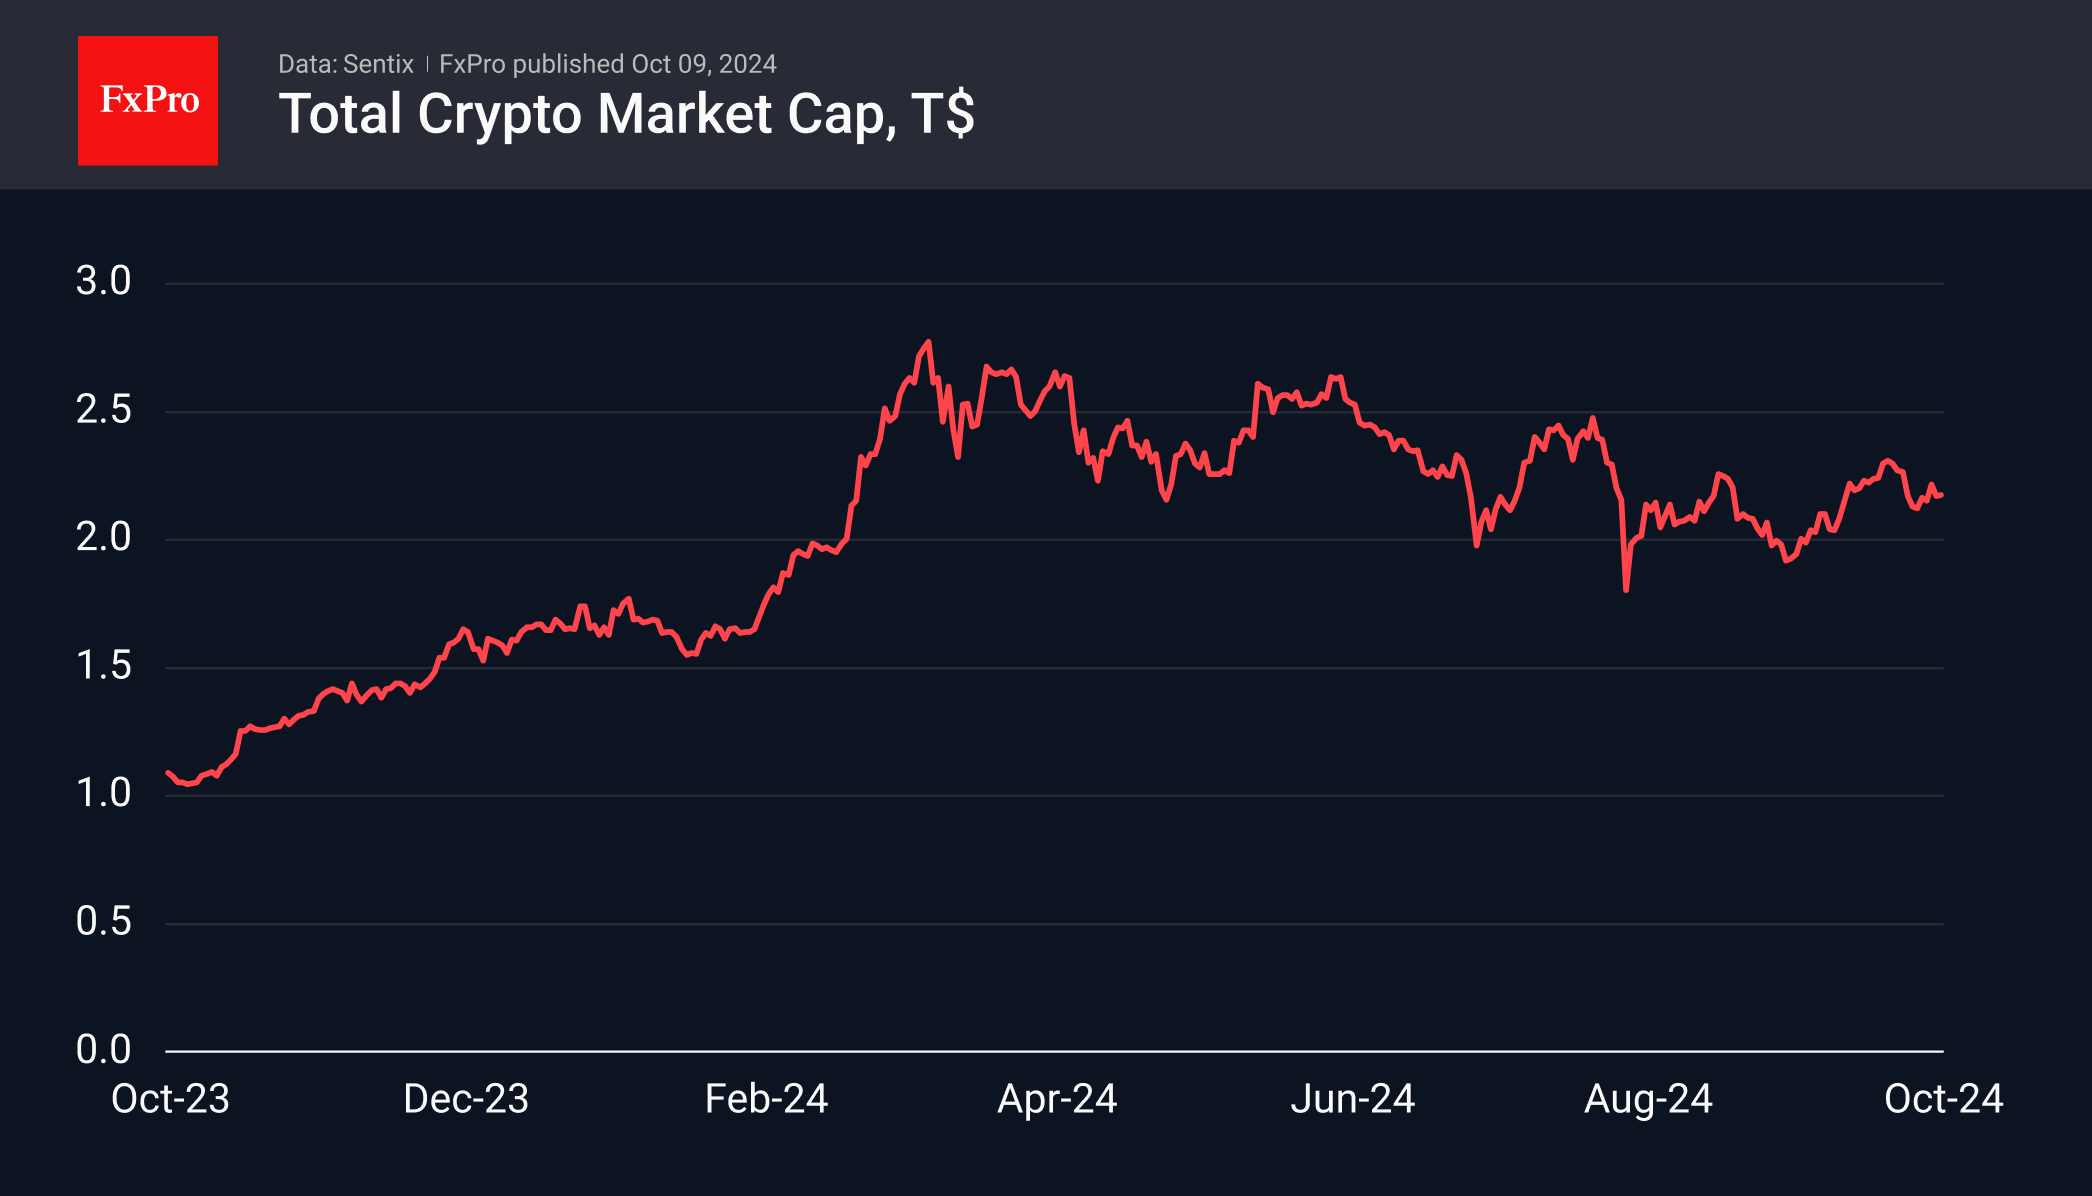Viewport: 2092px width, 1196px height.
Task: Click the 2.0 y-axis label
Action: pos(104,537)
